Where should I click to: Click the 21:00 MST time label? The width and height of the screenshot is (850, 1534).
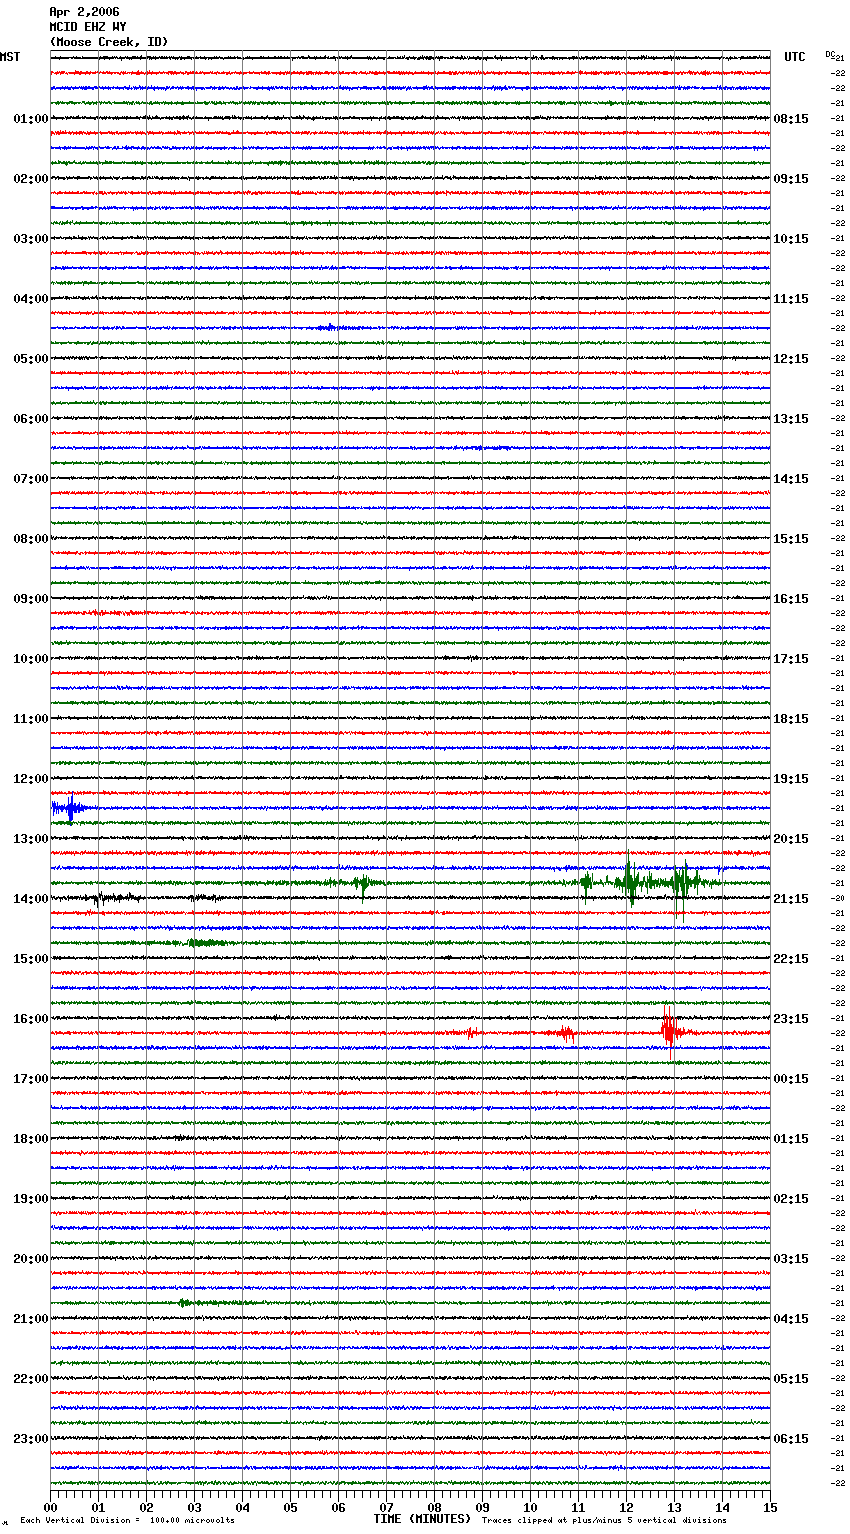[x=31, y=1319]
